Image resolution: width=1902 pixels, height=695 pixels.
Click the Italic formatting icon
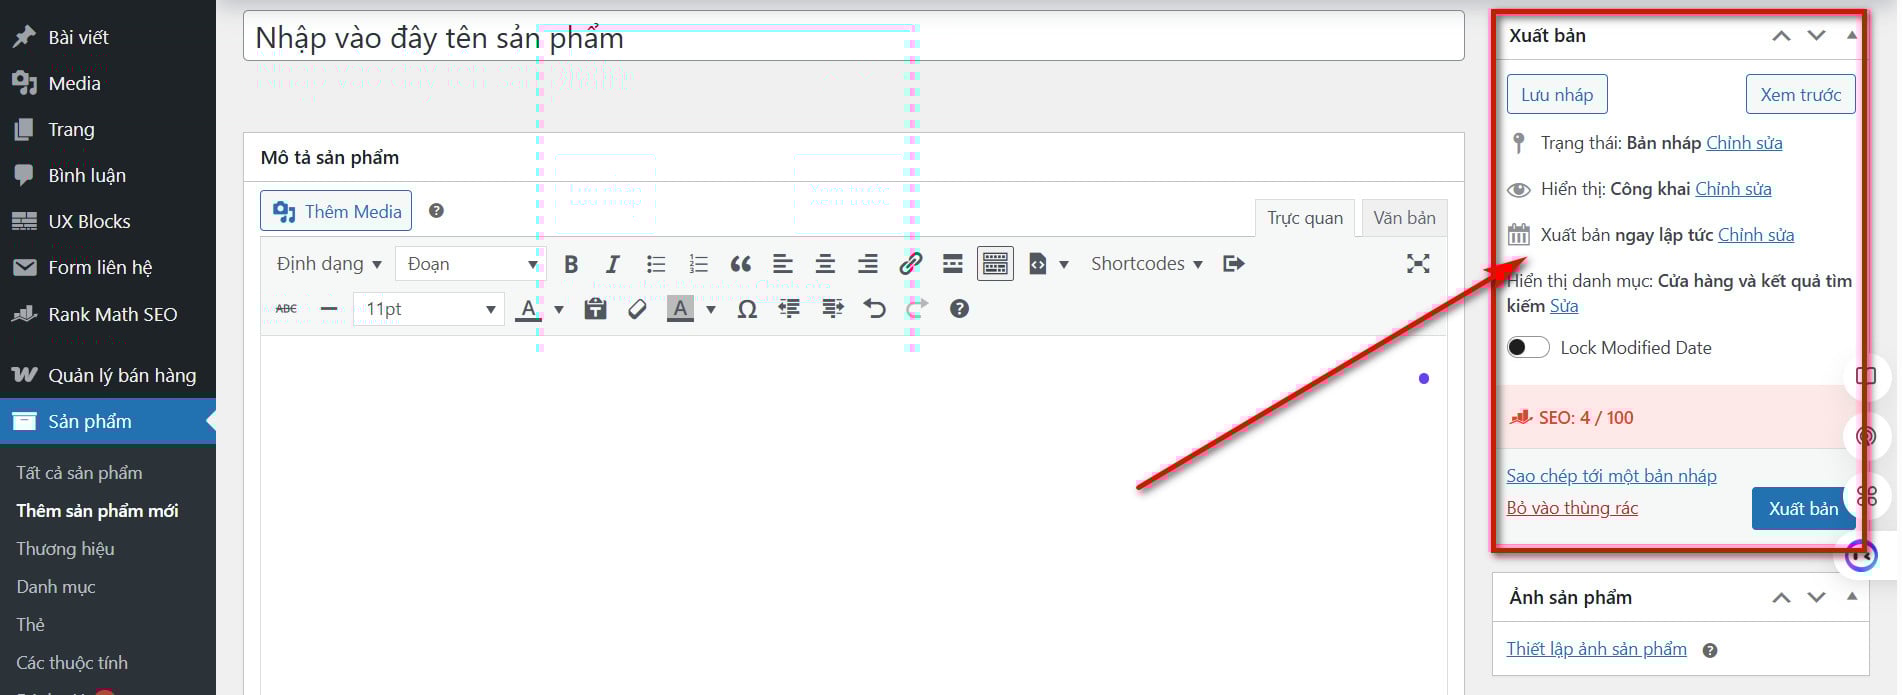pos(612,264)
